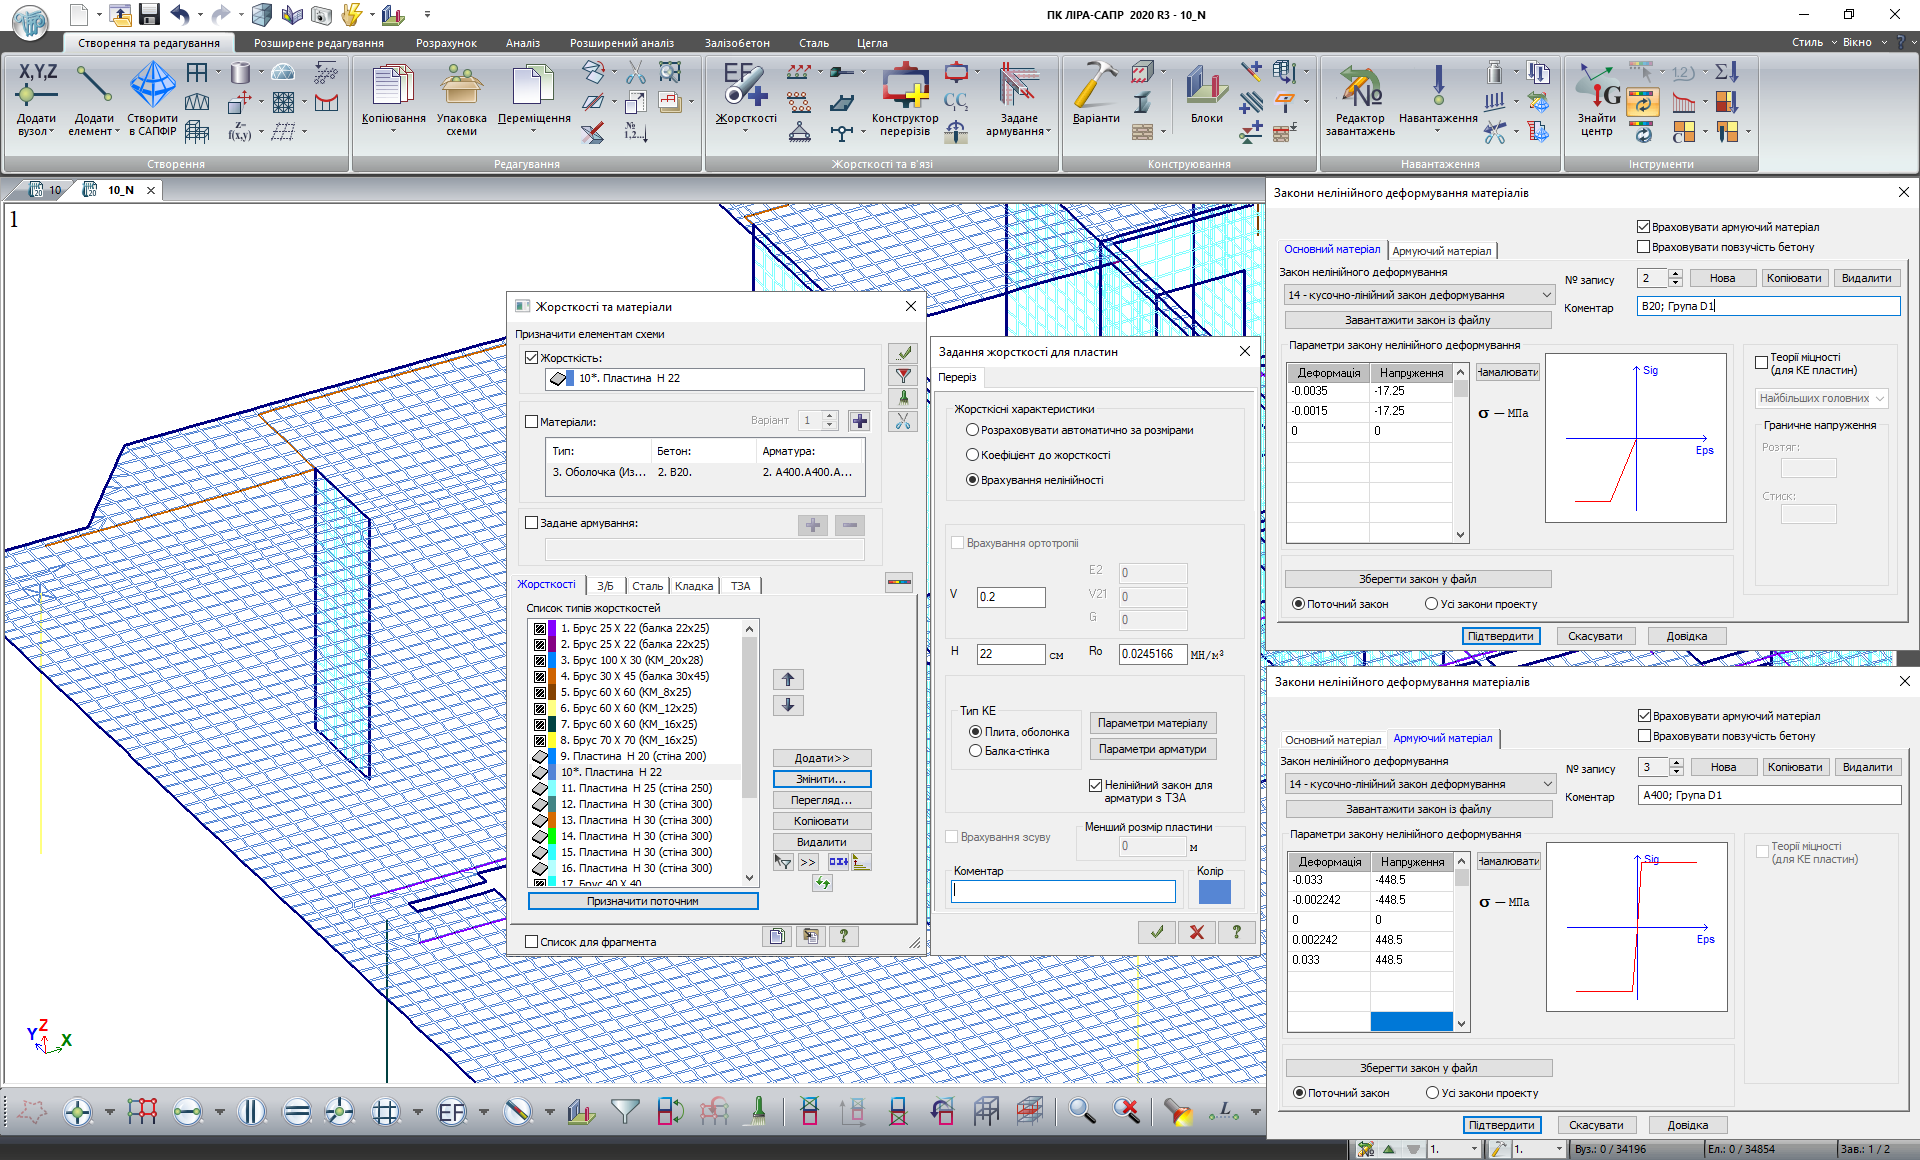Click the blue Колір swatch
This screenshot has width=1920, height=1160.
[x=1214, y=892]
